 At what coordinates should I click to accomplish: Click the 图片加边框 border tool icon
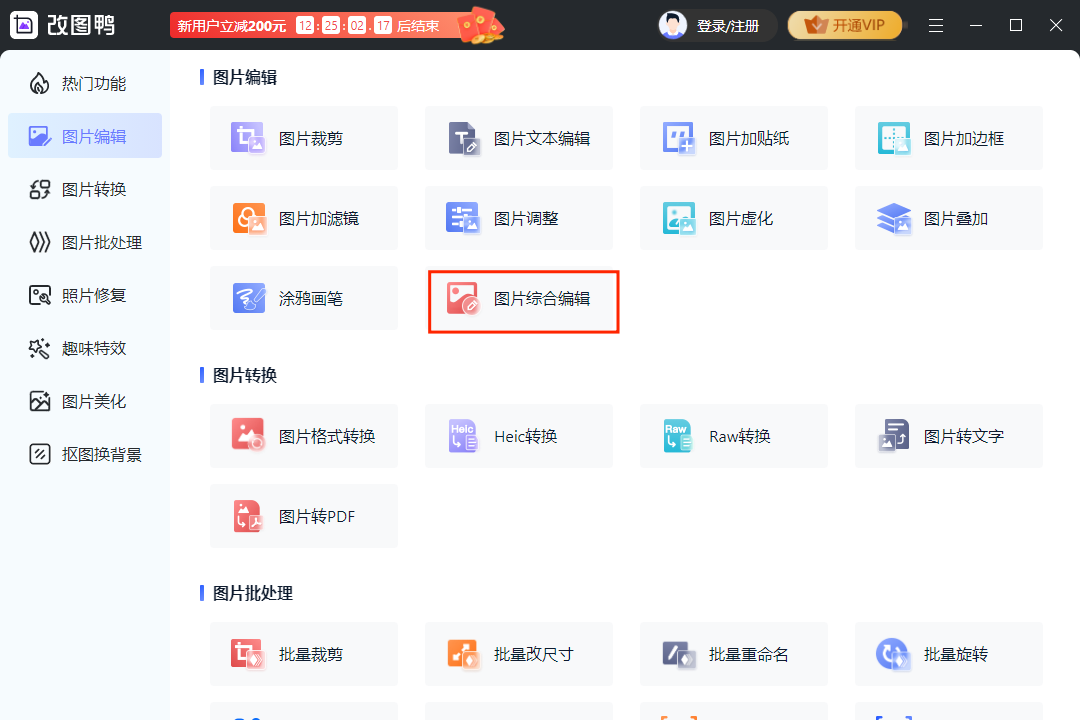coord(893,138)
